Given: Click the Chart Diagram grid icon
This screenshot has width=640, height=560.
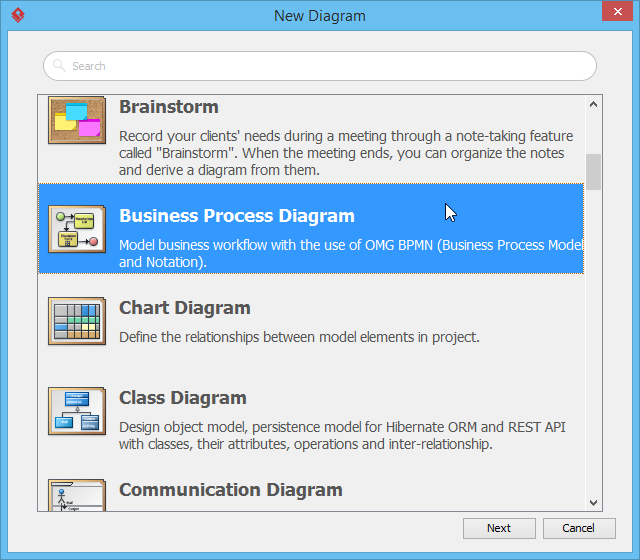Looking at the screenshot, I should [x=77, y=321].
